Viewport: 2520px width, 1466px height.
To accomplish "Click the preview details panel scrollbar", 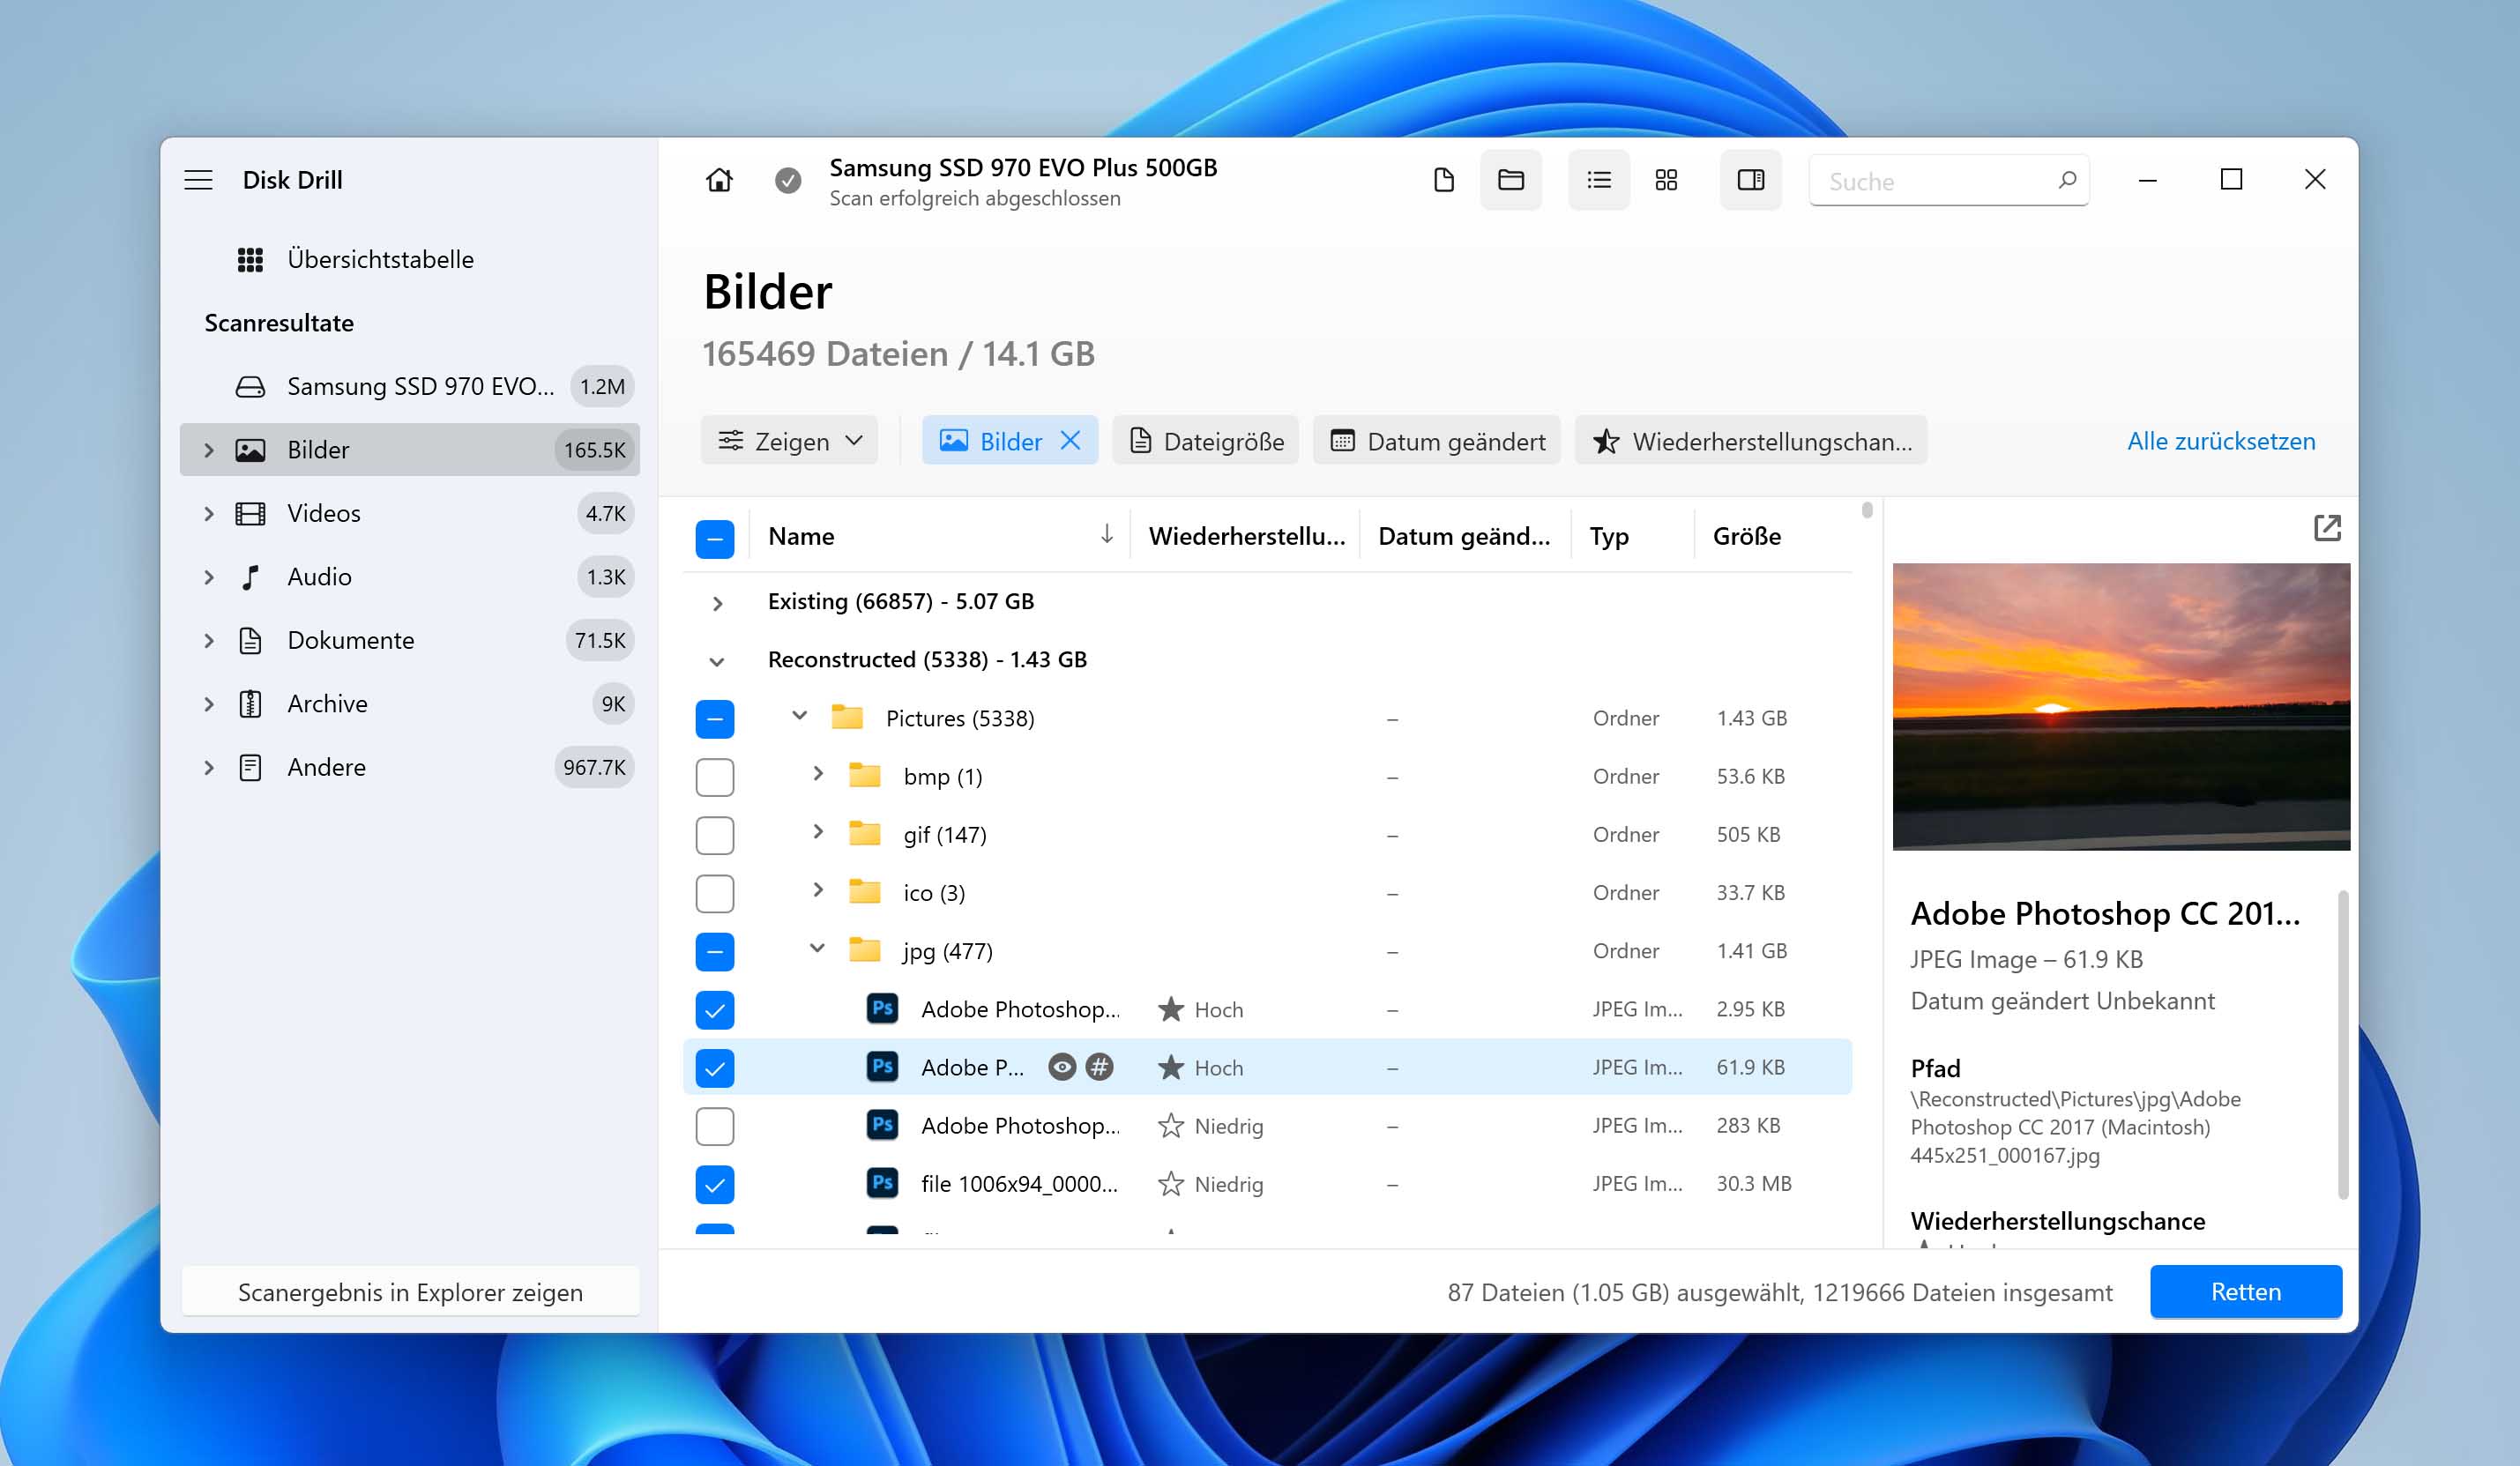I will point(2342,1044).
